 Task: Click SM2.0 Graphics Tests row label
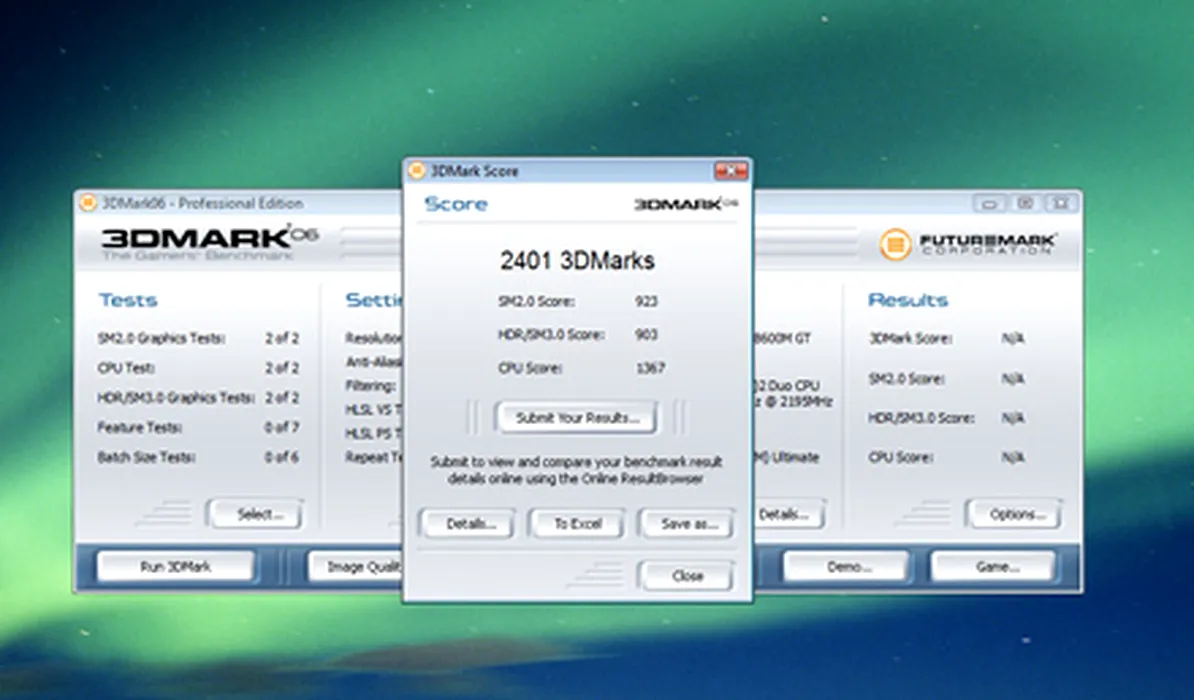pos(161,338)
